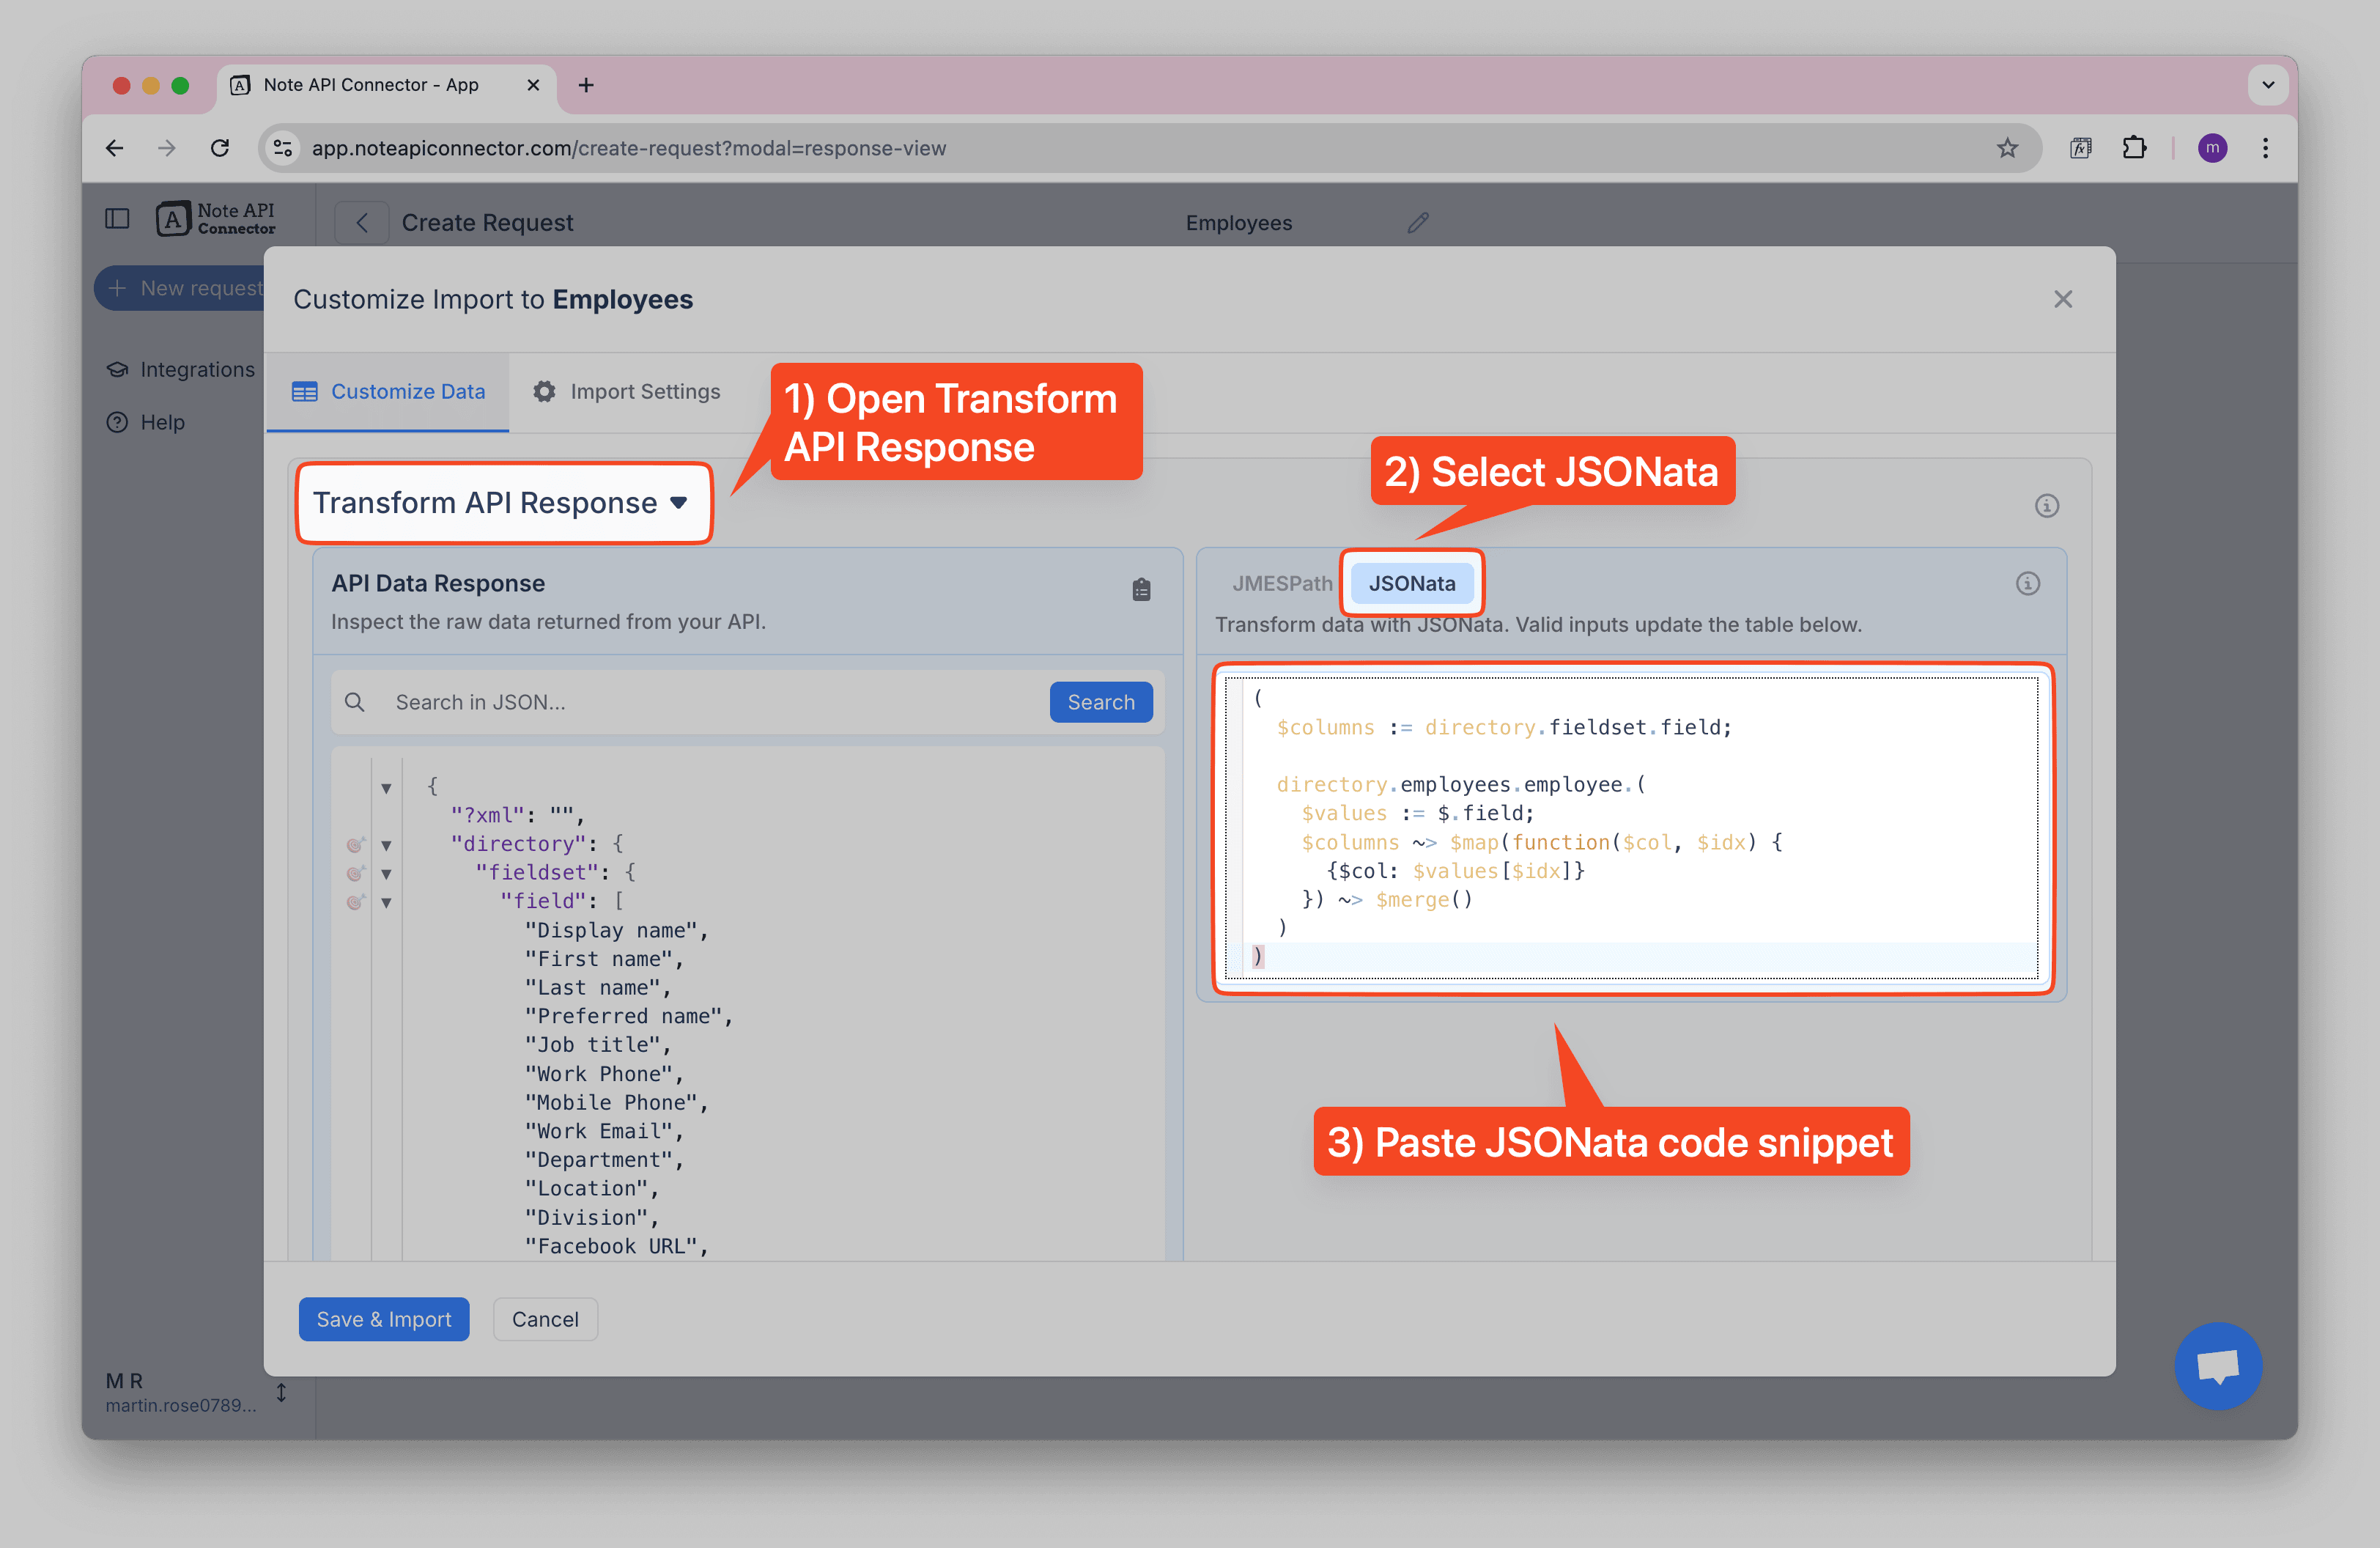Open Integrations in the sidebar
Viewport: 2380px width, 1548px height.
[x=181, y=369]
